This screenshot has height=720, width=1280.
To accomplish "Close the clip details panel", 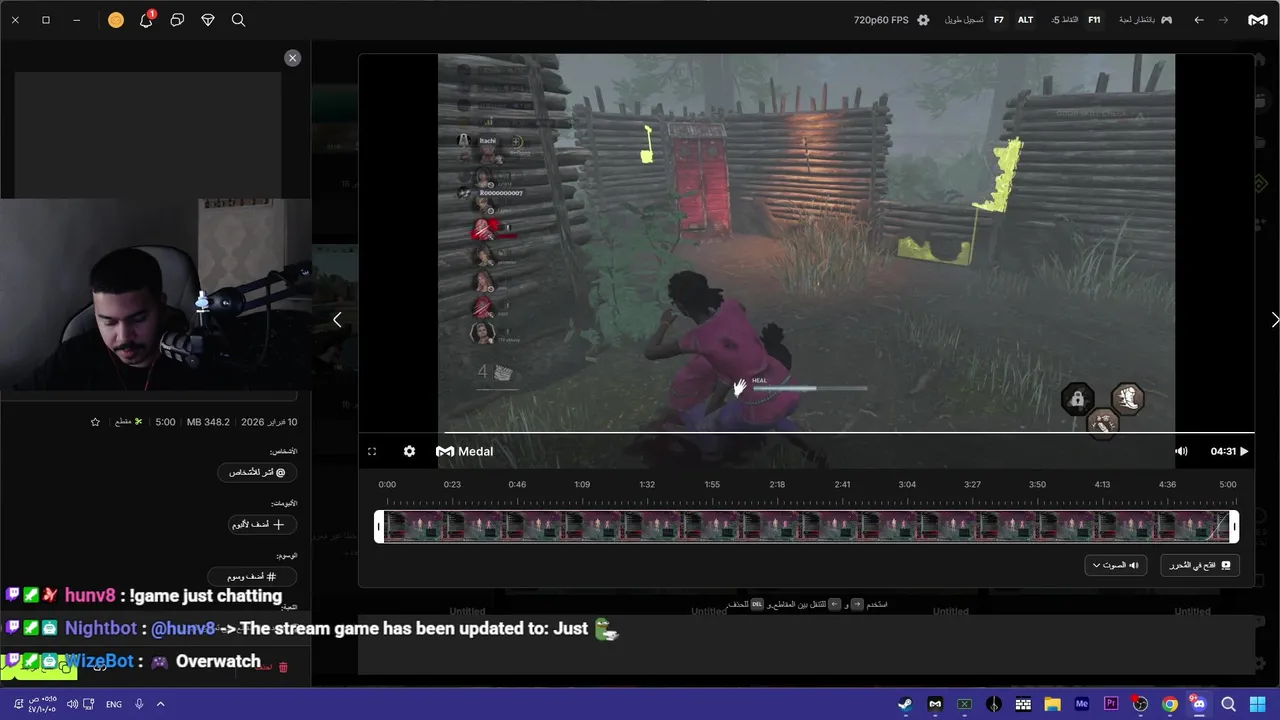I will click(x=292, y=58).
